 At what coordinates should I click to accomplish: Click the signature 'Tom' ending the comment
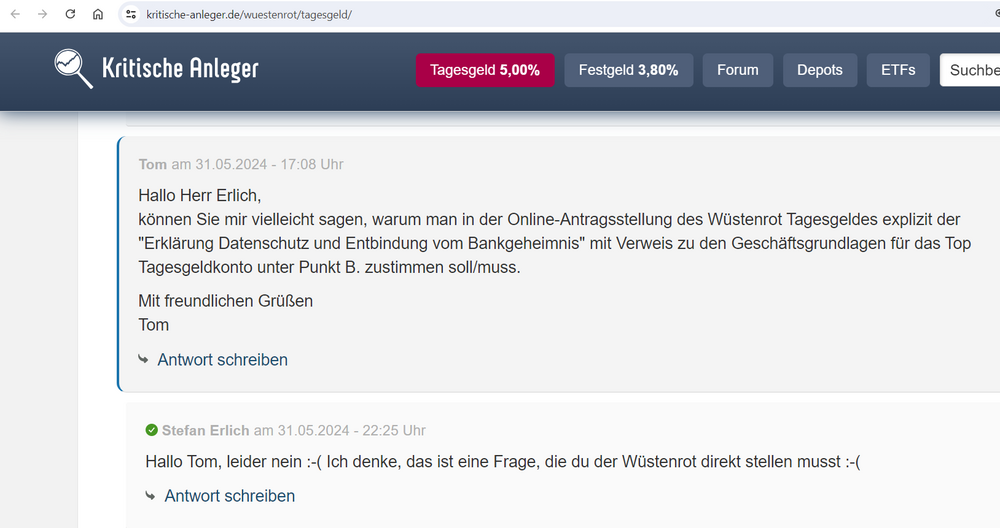pyautogui.click(x=154, y=325)
